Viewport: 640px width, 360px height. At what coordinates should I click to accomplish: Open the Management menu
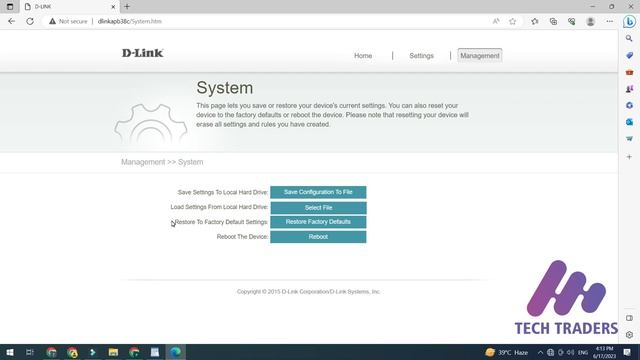[x=480, y=56]
